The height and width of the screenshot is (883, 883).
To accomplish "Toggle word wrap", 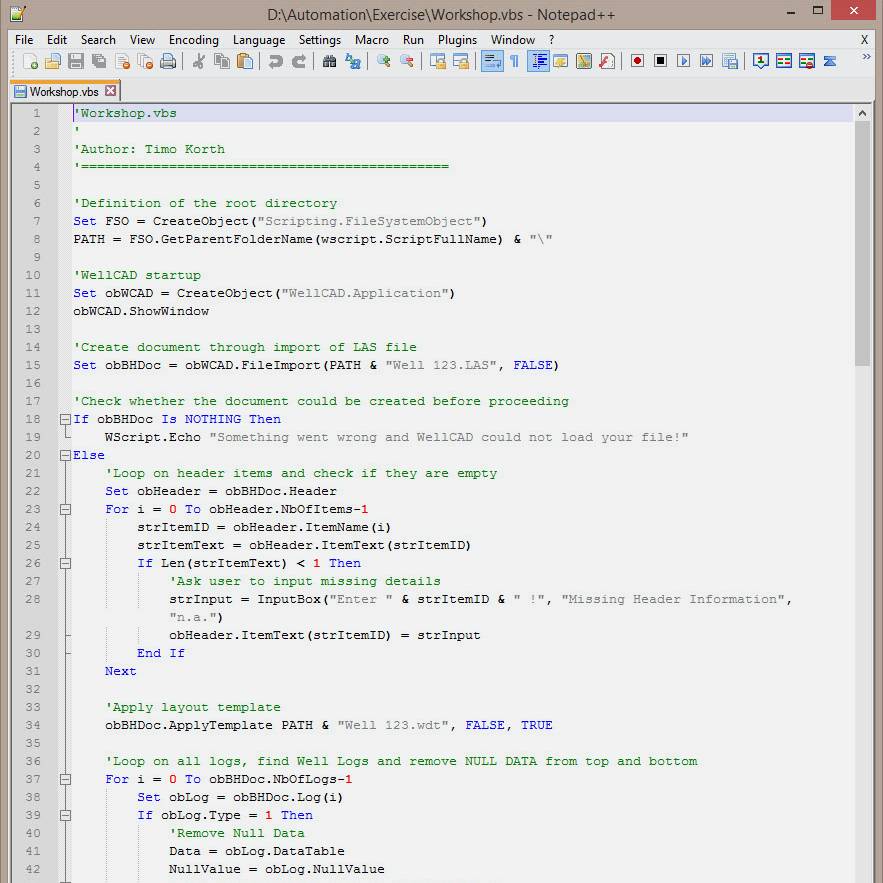I will 492,61.
